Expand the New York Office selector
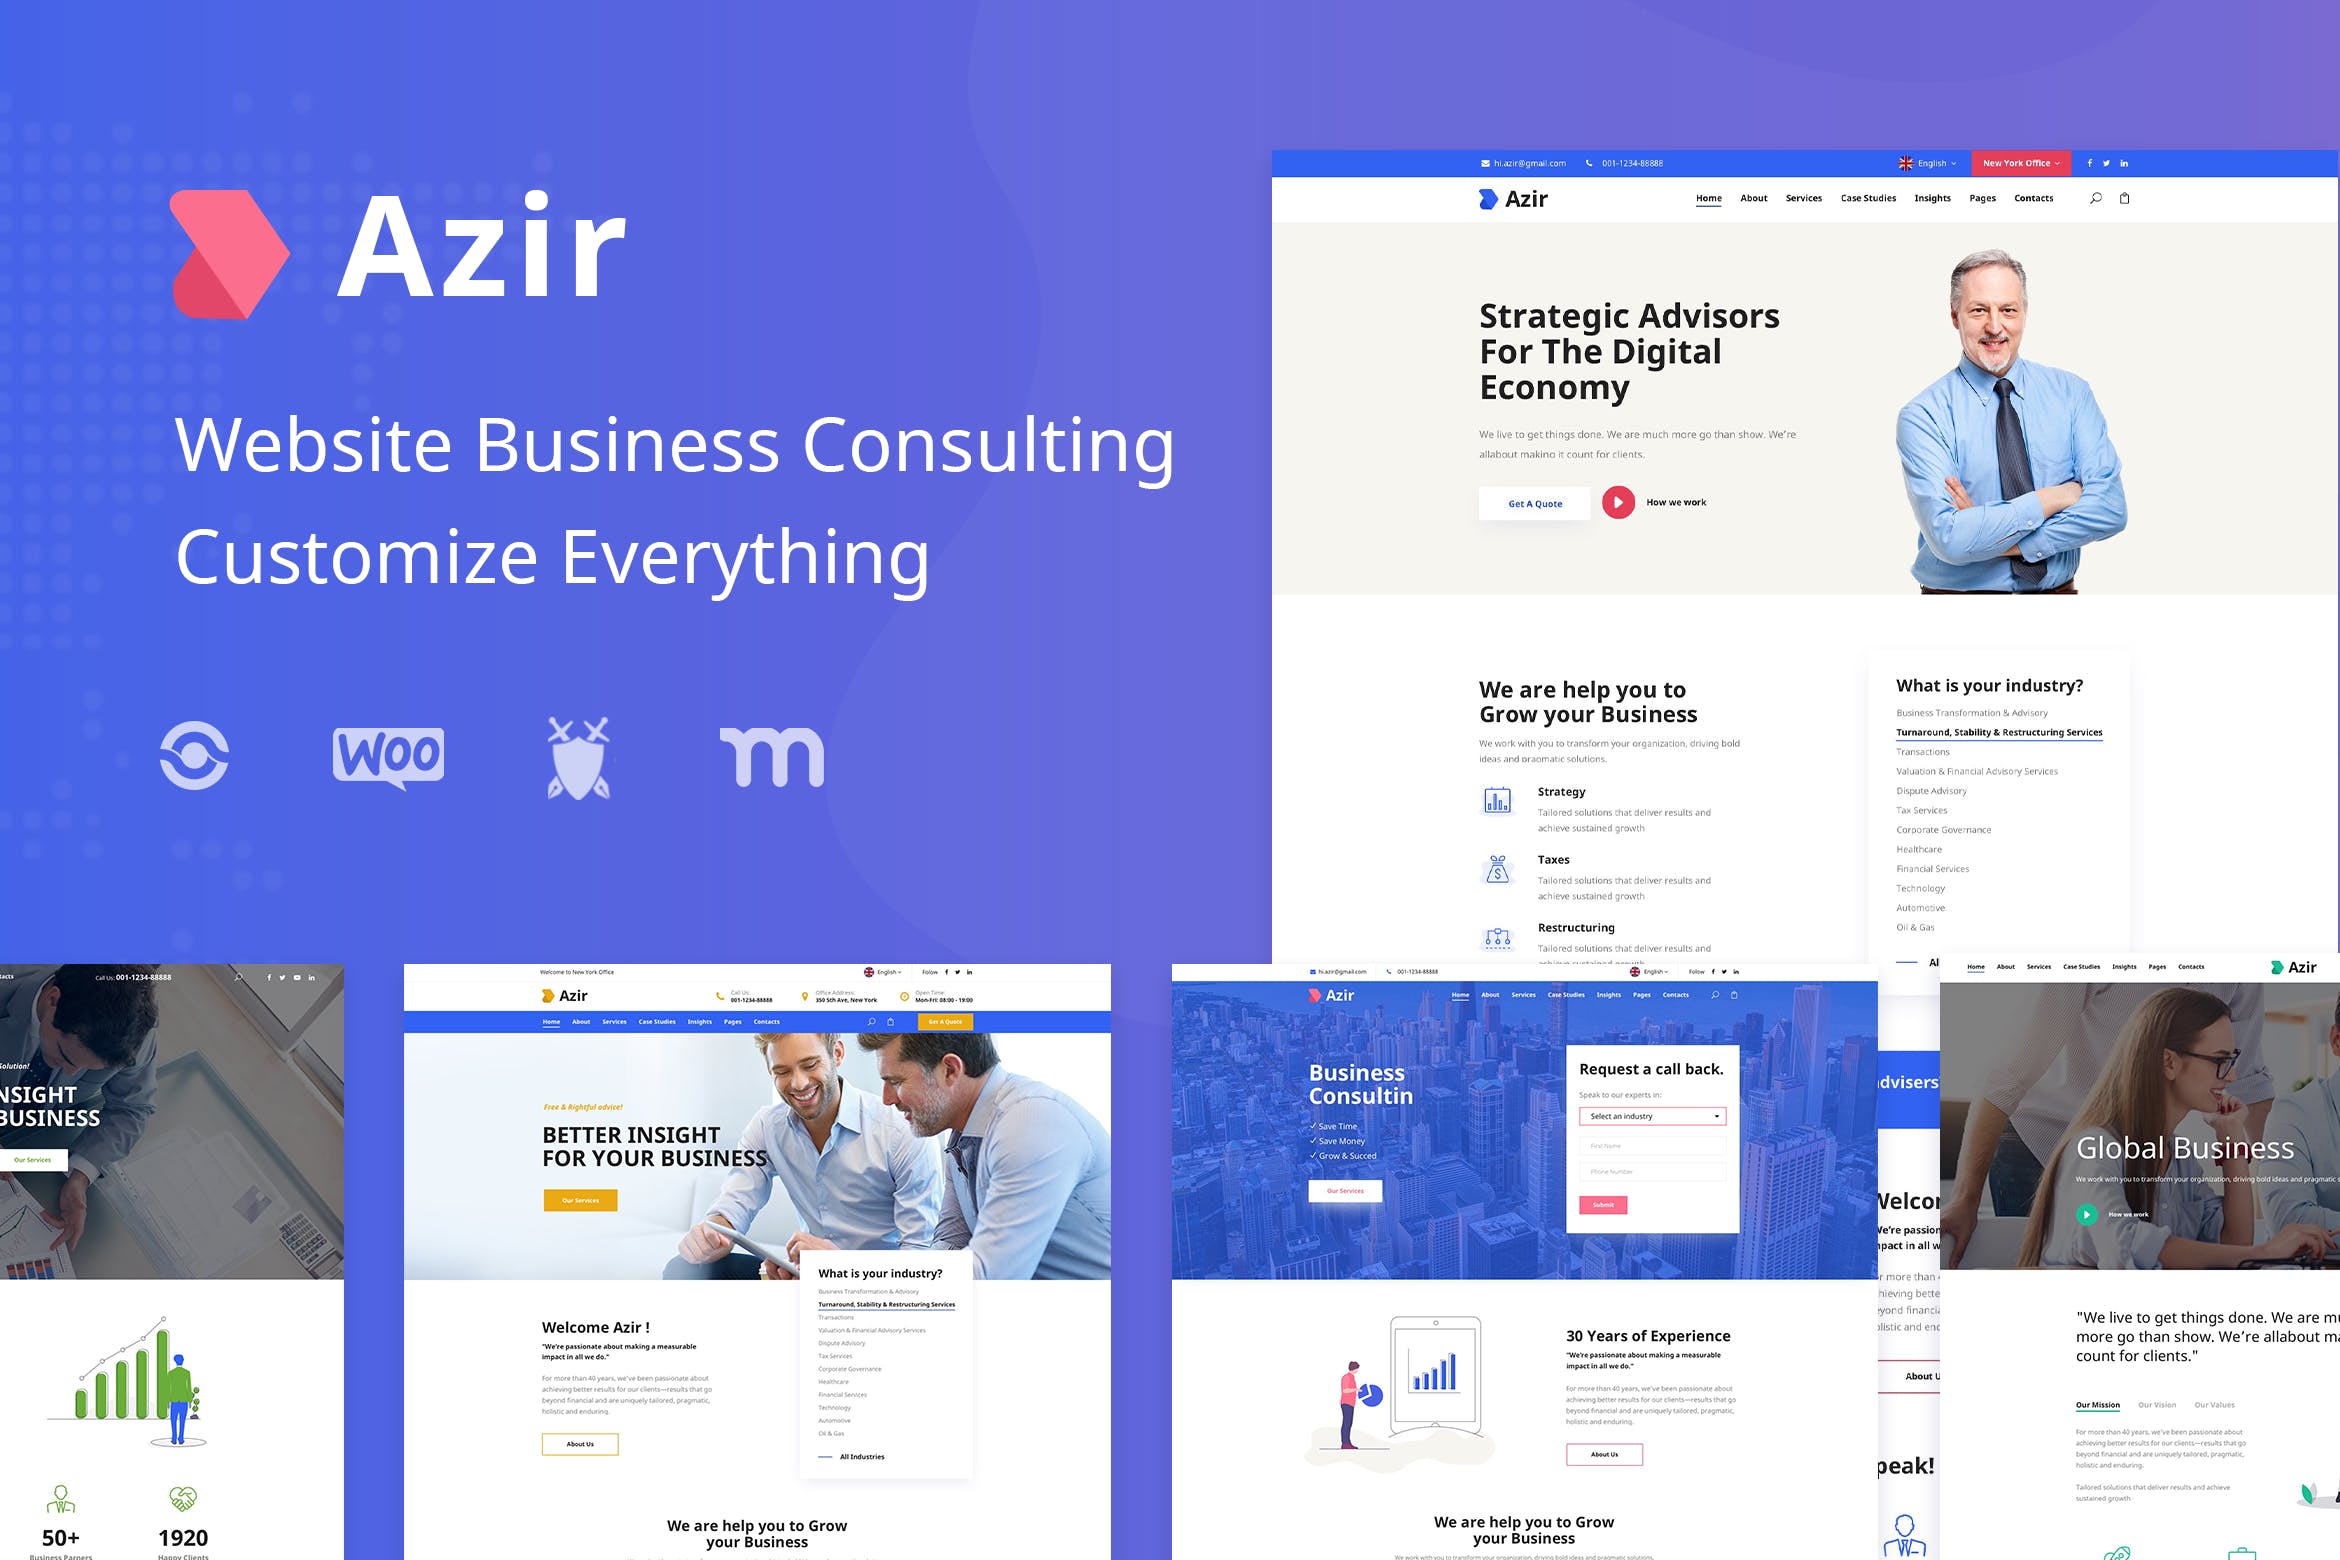Screen dimensions: 2340x1560 point(2013,162)
